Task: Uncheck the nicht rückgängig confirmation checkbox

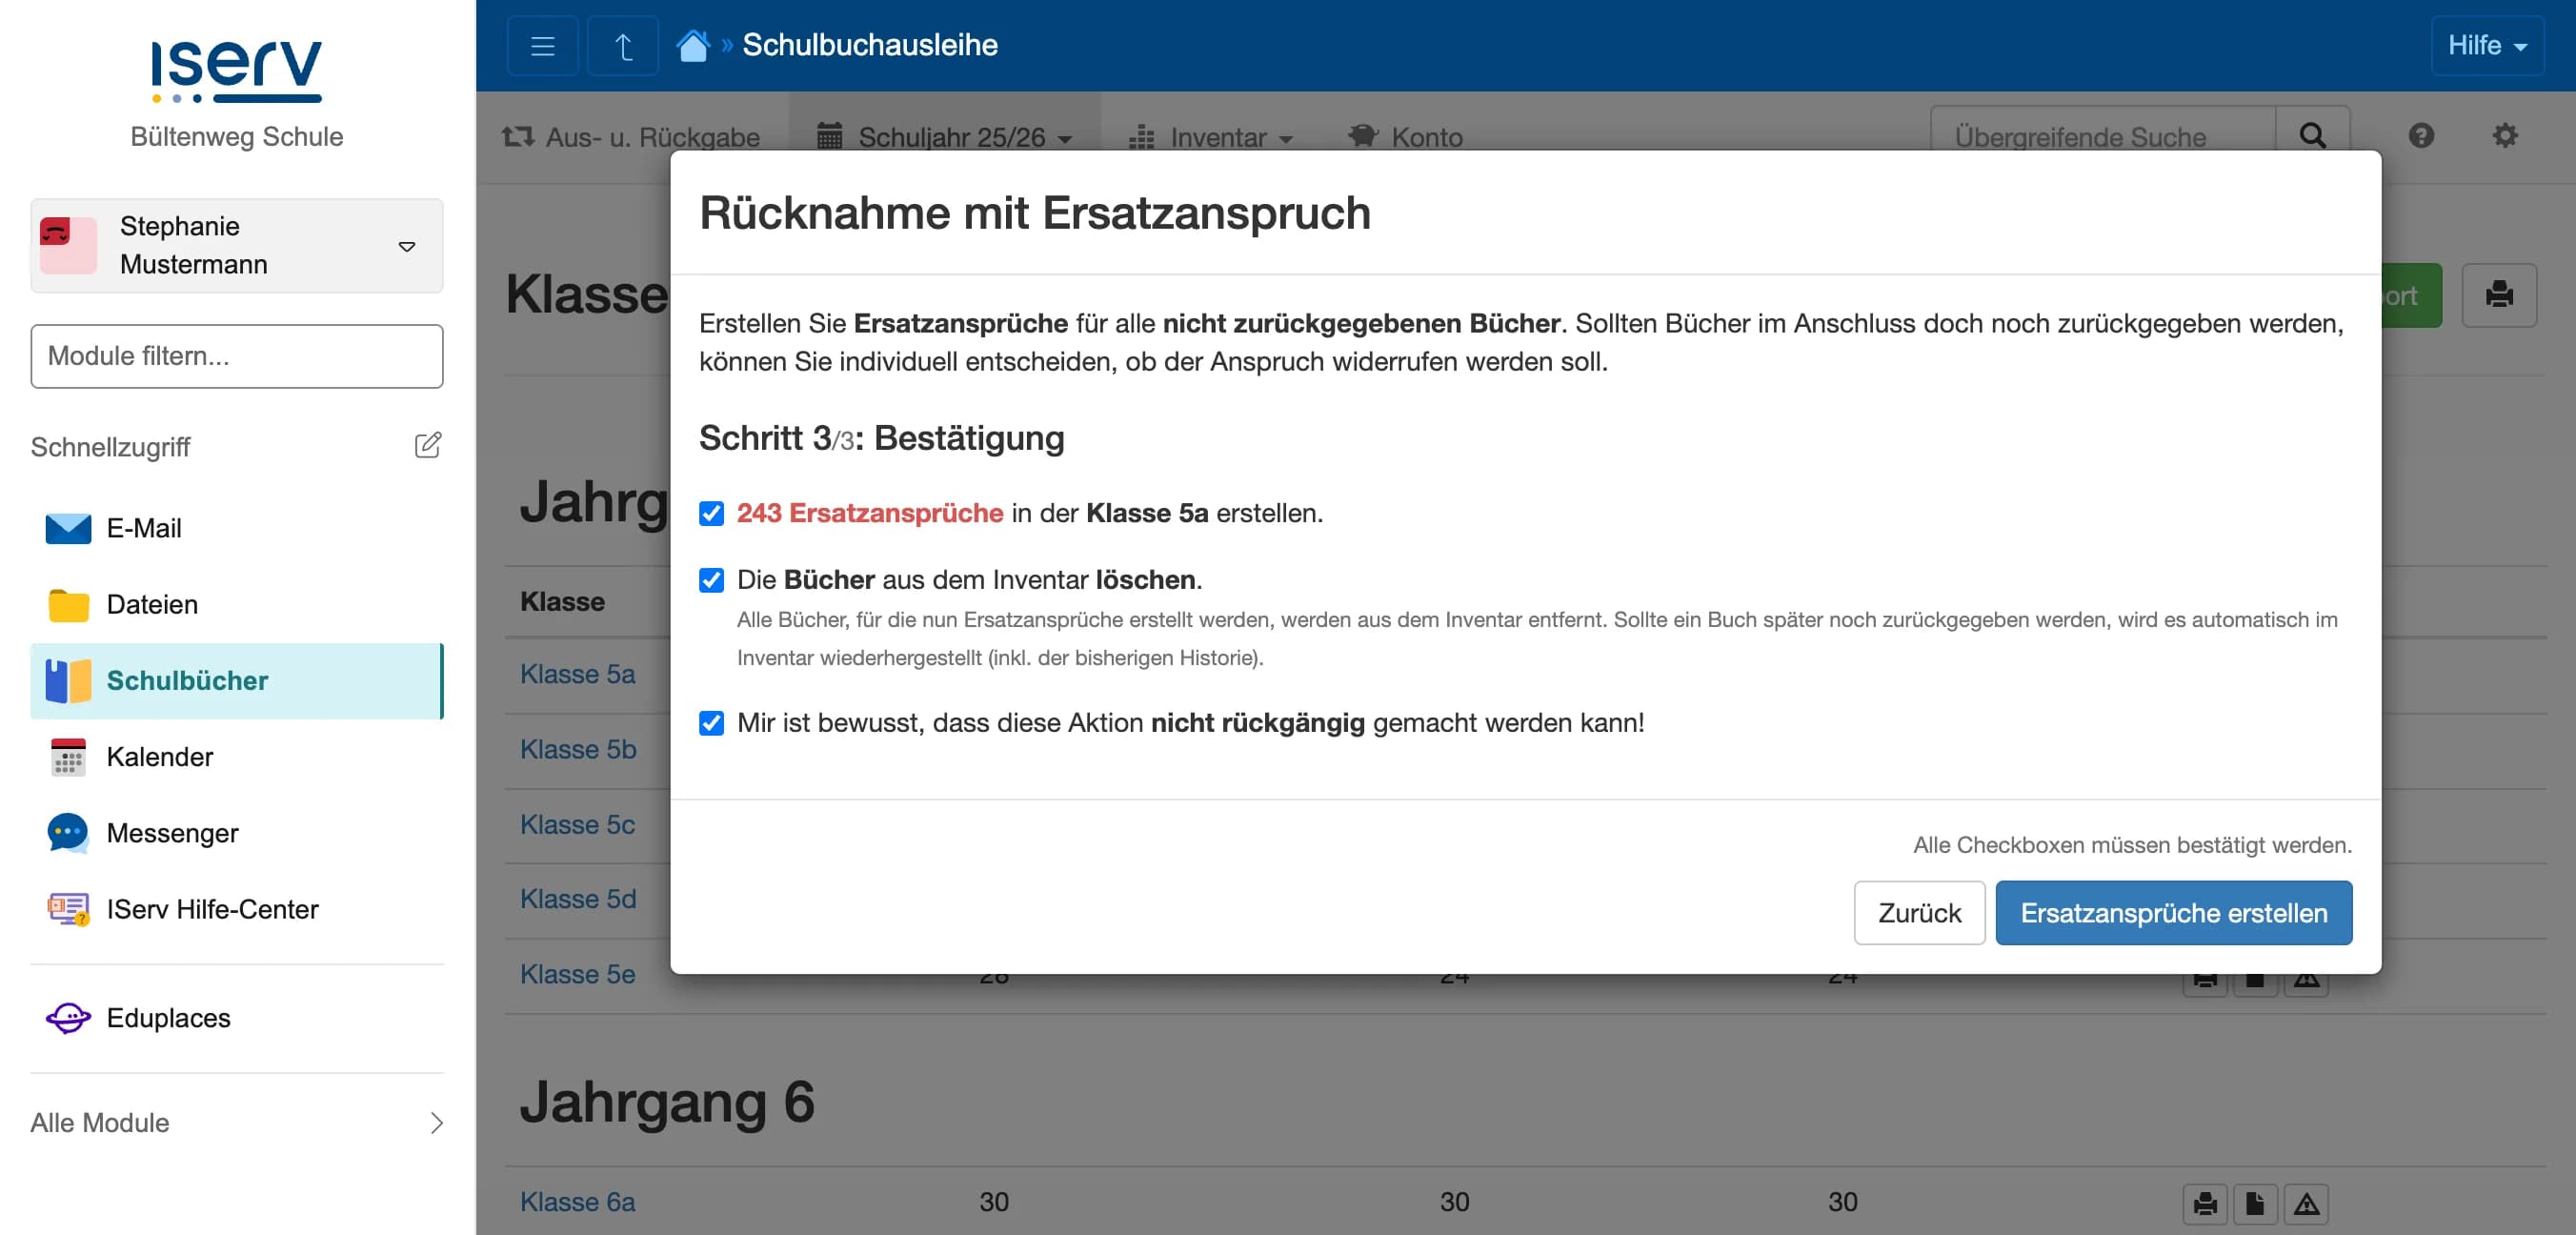Action: tap(711, 722)
